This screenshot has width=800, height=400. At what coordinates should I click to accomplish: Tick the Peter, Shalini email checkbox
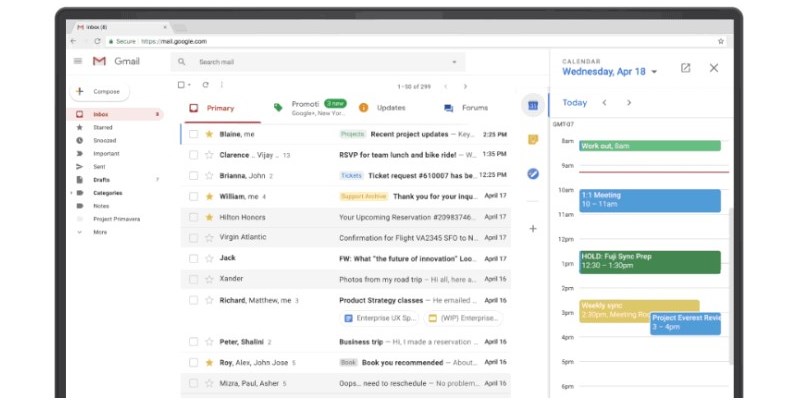193,342
